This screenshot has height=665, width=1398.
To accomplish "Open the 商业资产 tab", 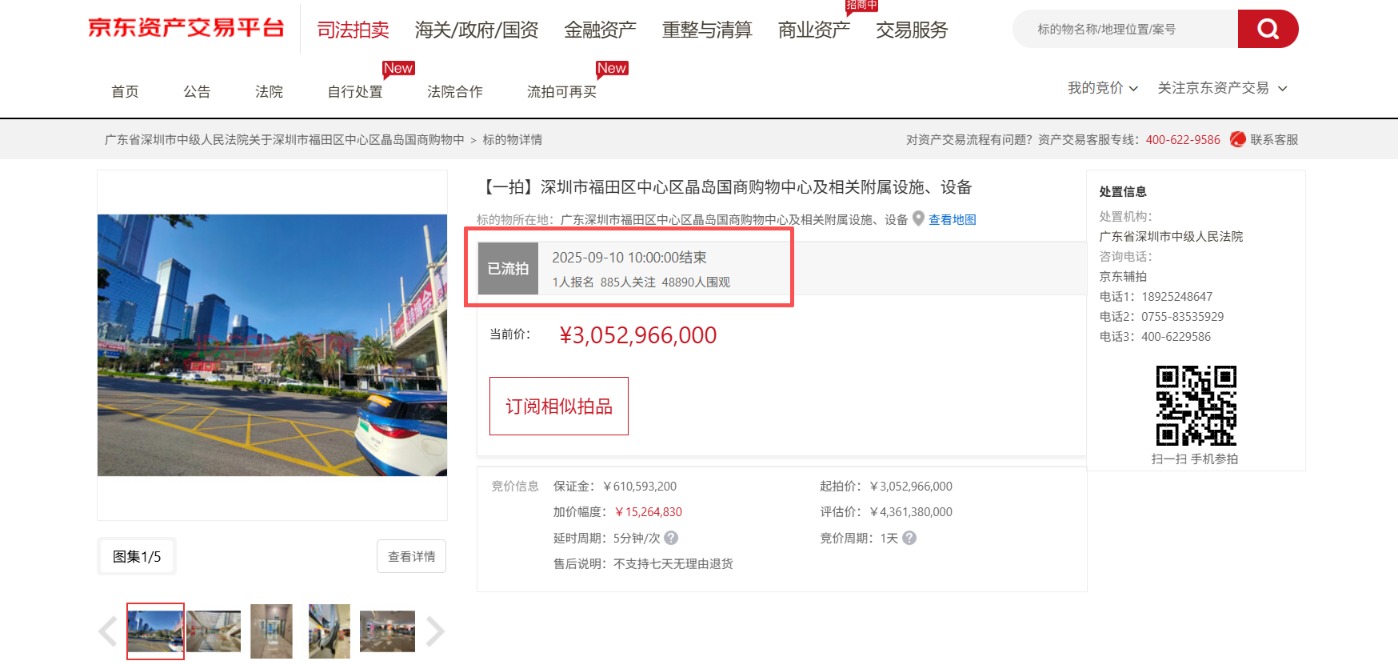I will 814,30.
